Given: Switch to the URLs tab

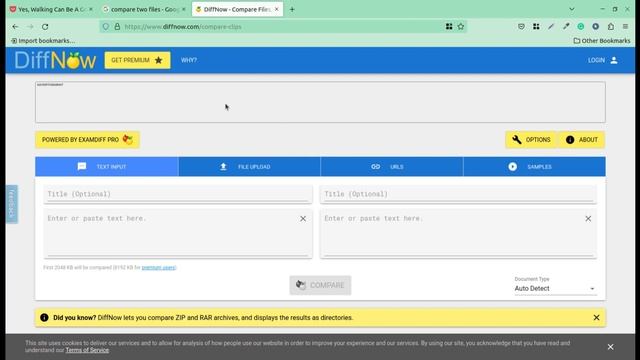Looking at the screenshot, I should pyautogui.click(x=392, y=167).
